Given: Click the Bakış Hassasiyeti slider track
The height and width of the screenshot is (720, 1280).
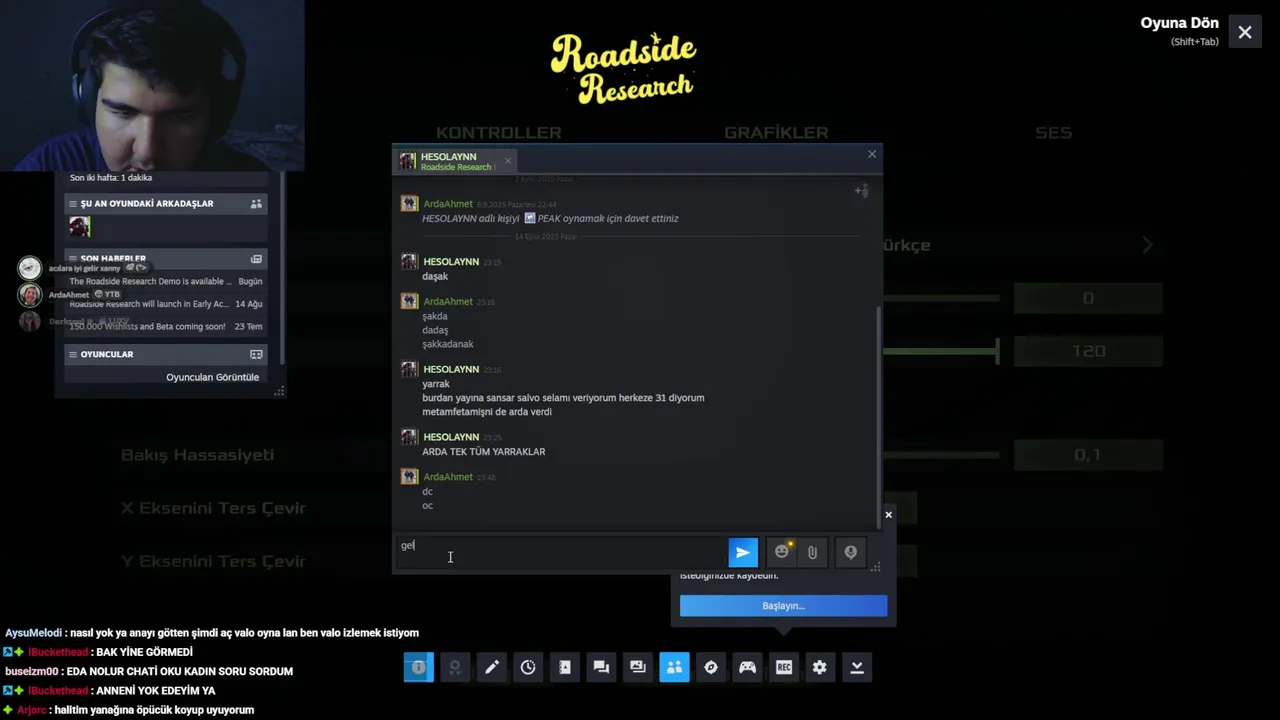Looking at the screenshot, I should (942, 455).
